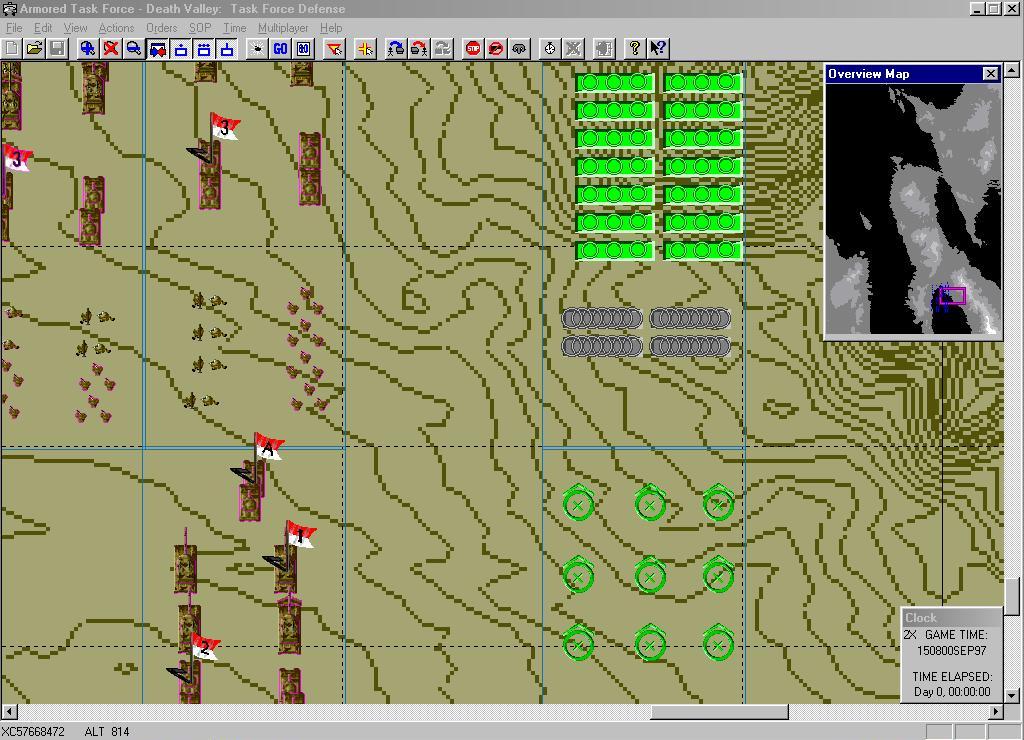Toggle the pressed unit display toolbar button

(158, 48)
